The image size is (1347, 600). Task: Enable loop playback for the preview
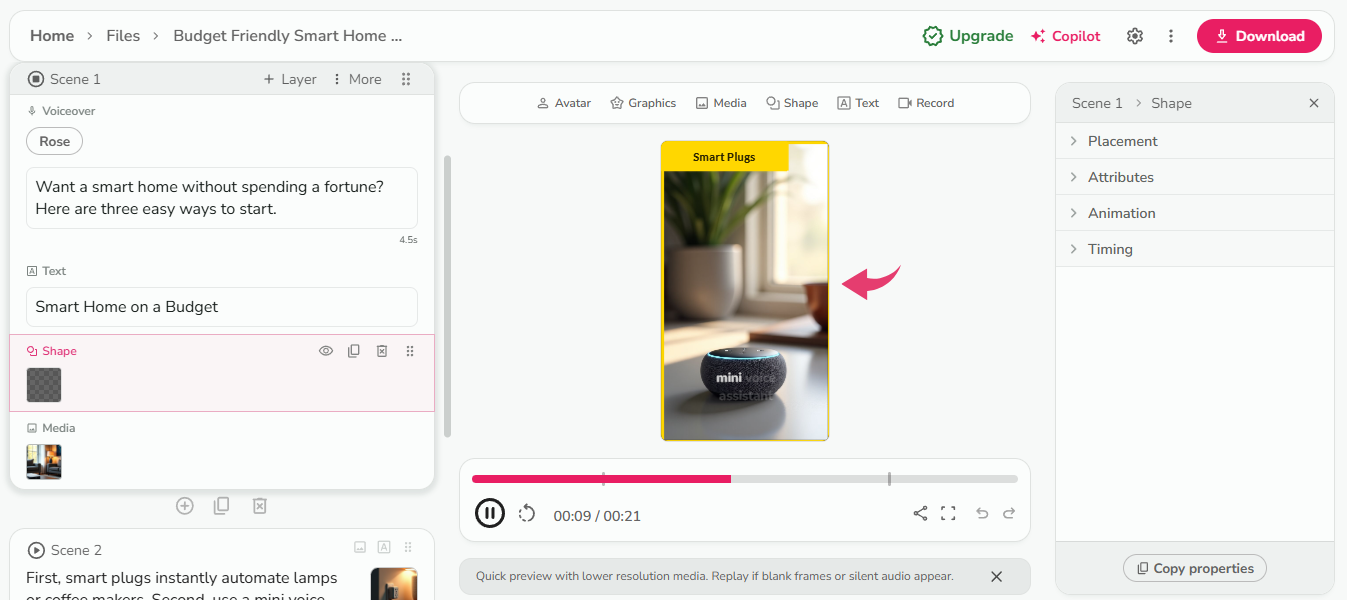[527, 513]
